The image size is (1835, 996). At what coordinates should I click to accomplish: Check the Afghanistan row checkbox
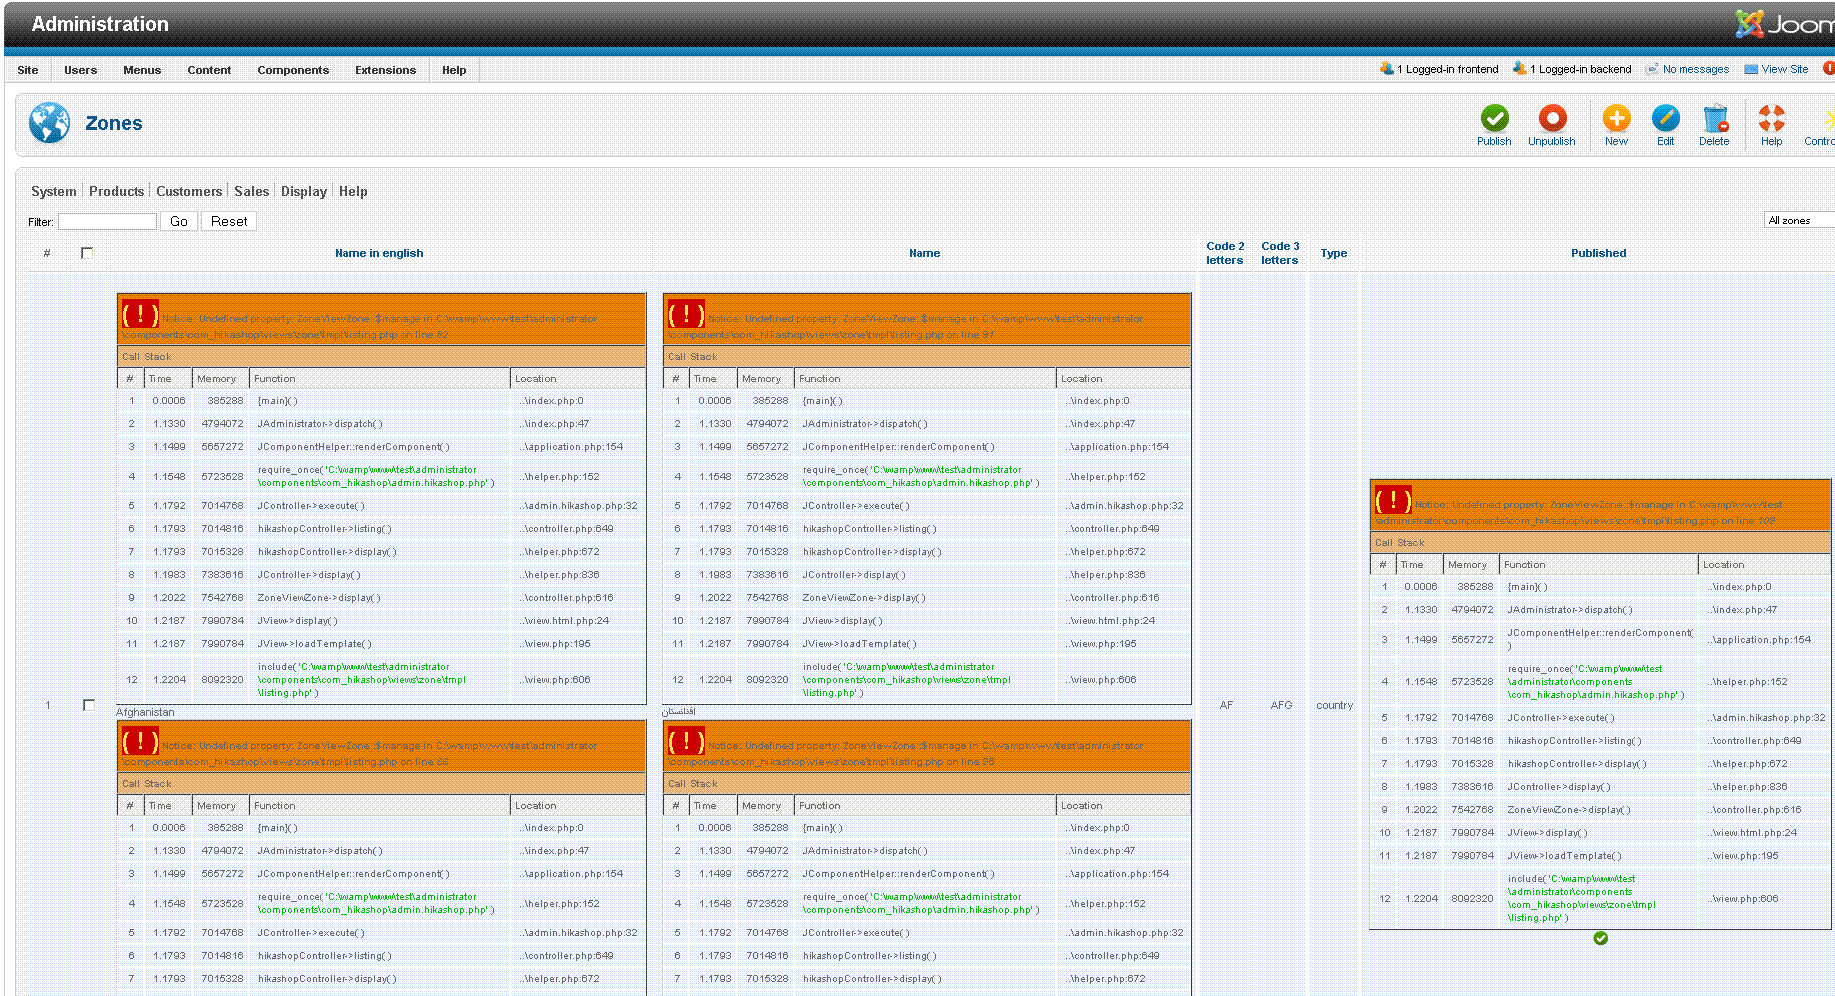(88, 705)
